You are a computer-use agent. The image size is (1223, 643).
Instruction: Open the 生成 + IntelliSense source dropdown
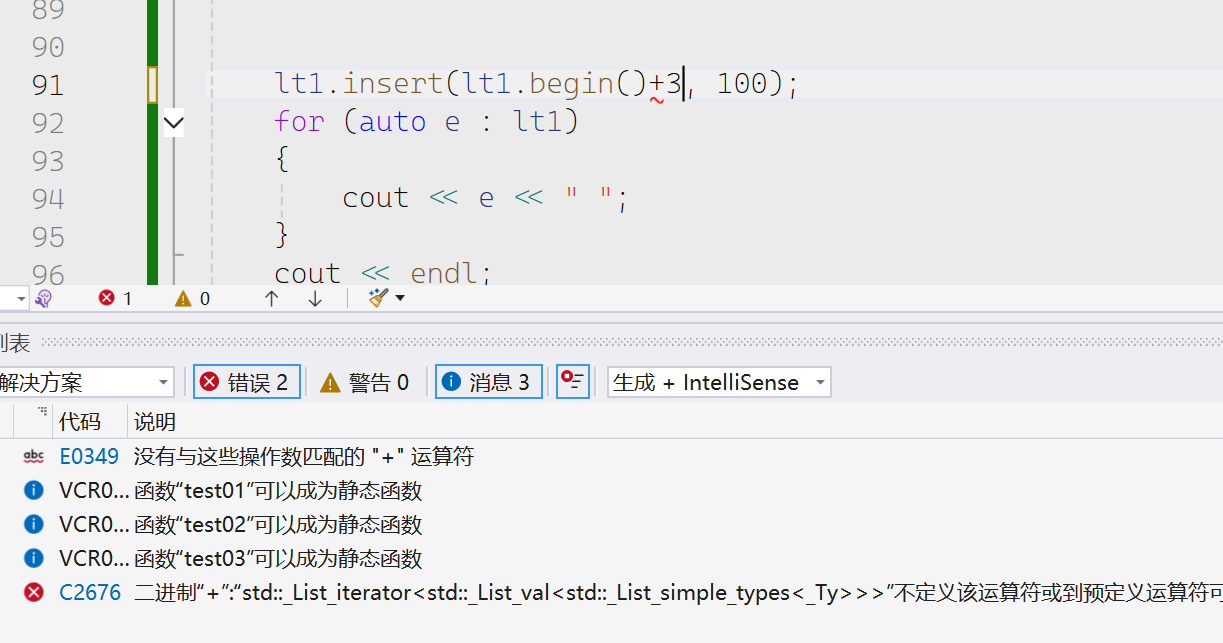718,382
